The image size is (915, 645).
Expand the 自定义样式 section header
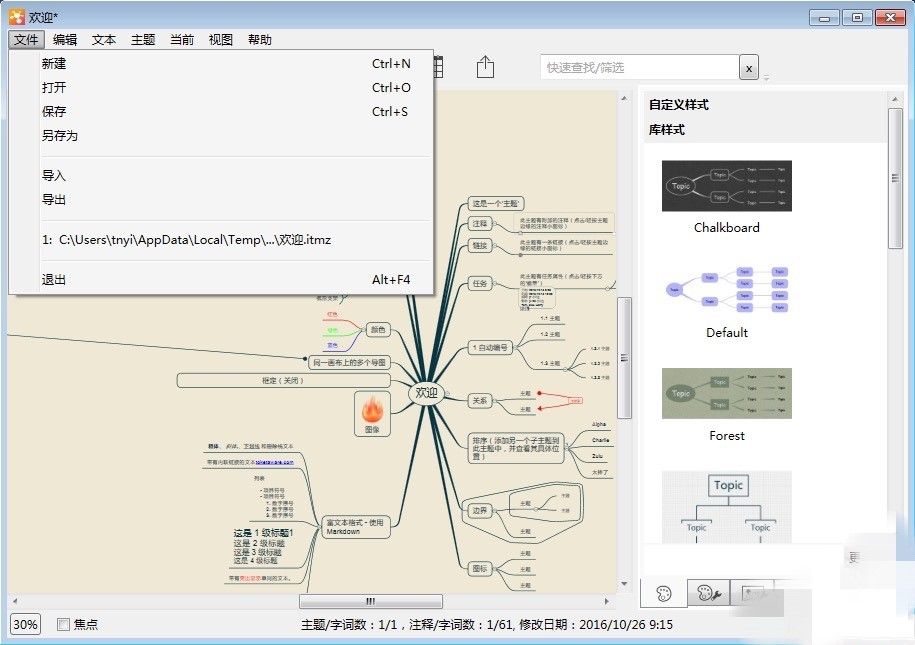point(679,104)
